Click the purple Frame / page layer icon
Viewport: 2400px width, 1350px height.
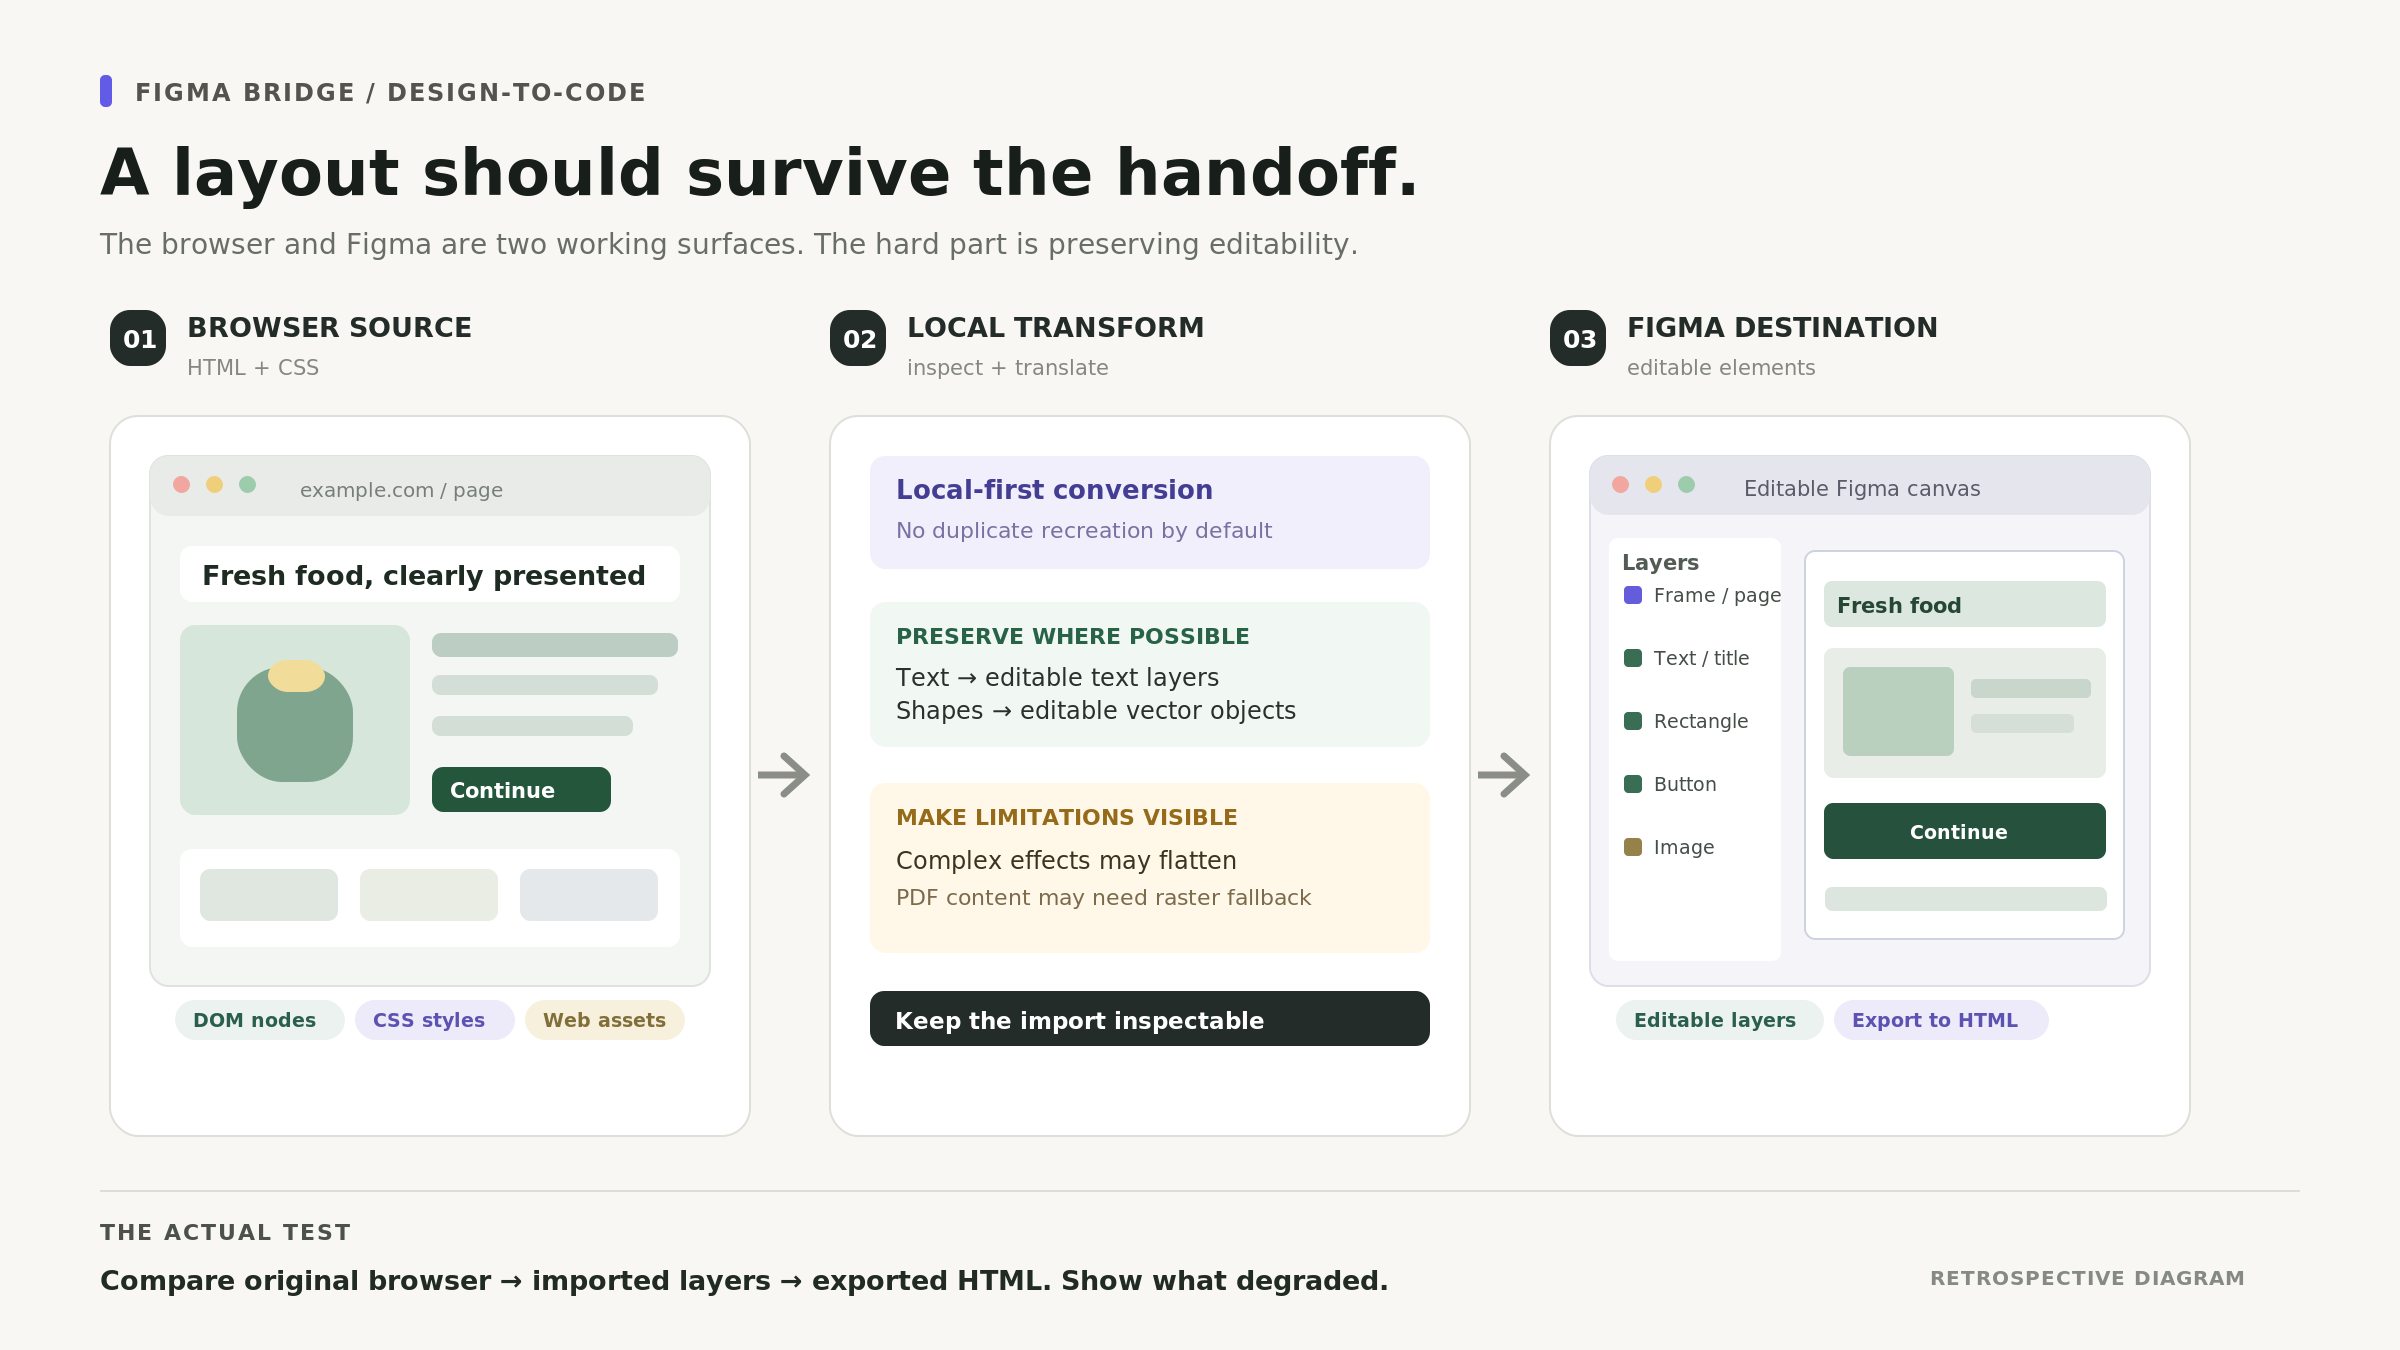[1633, 595]
